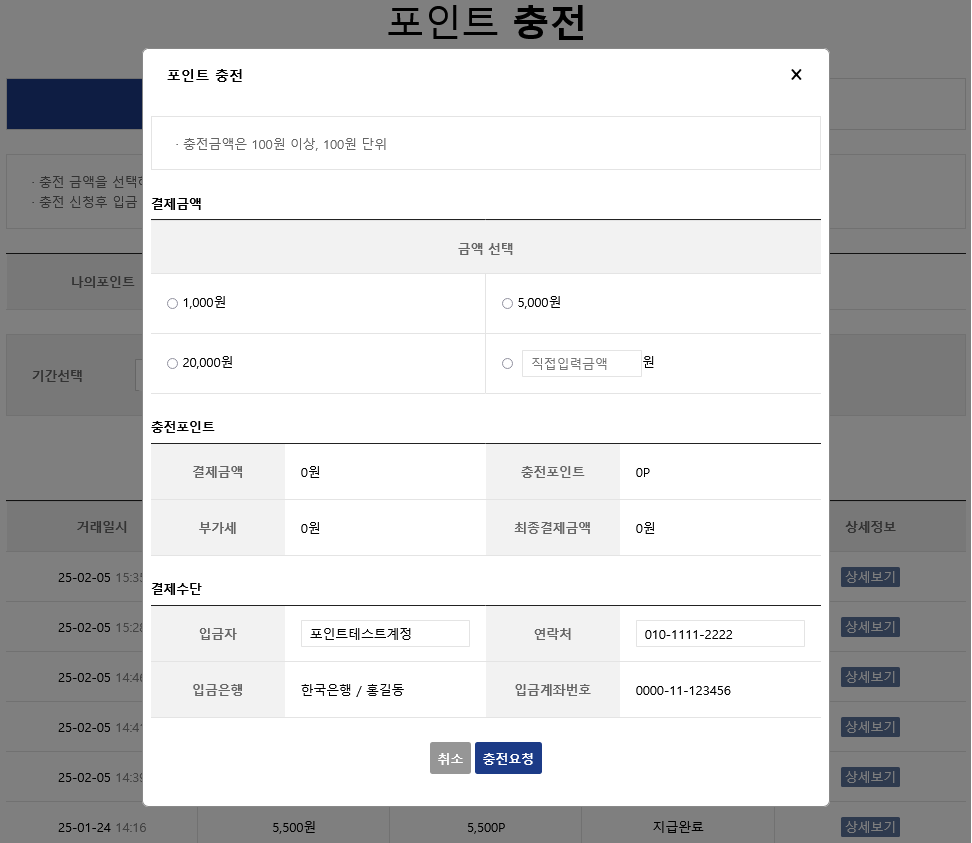The width and height of the screenshot is (972, 843).
Task: Close the 포인트 충전 dialog with X
Action: 796,75
